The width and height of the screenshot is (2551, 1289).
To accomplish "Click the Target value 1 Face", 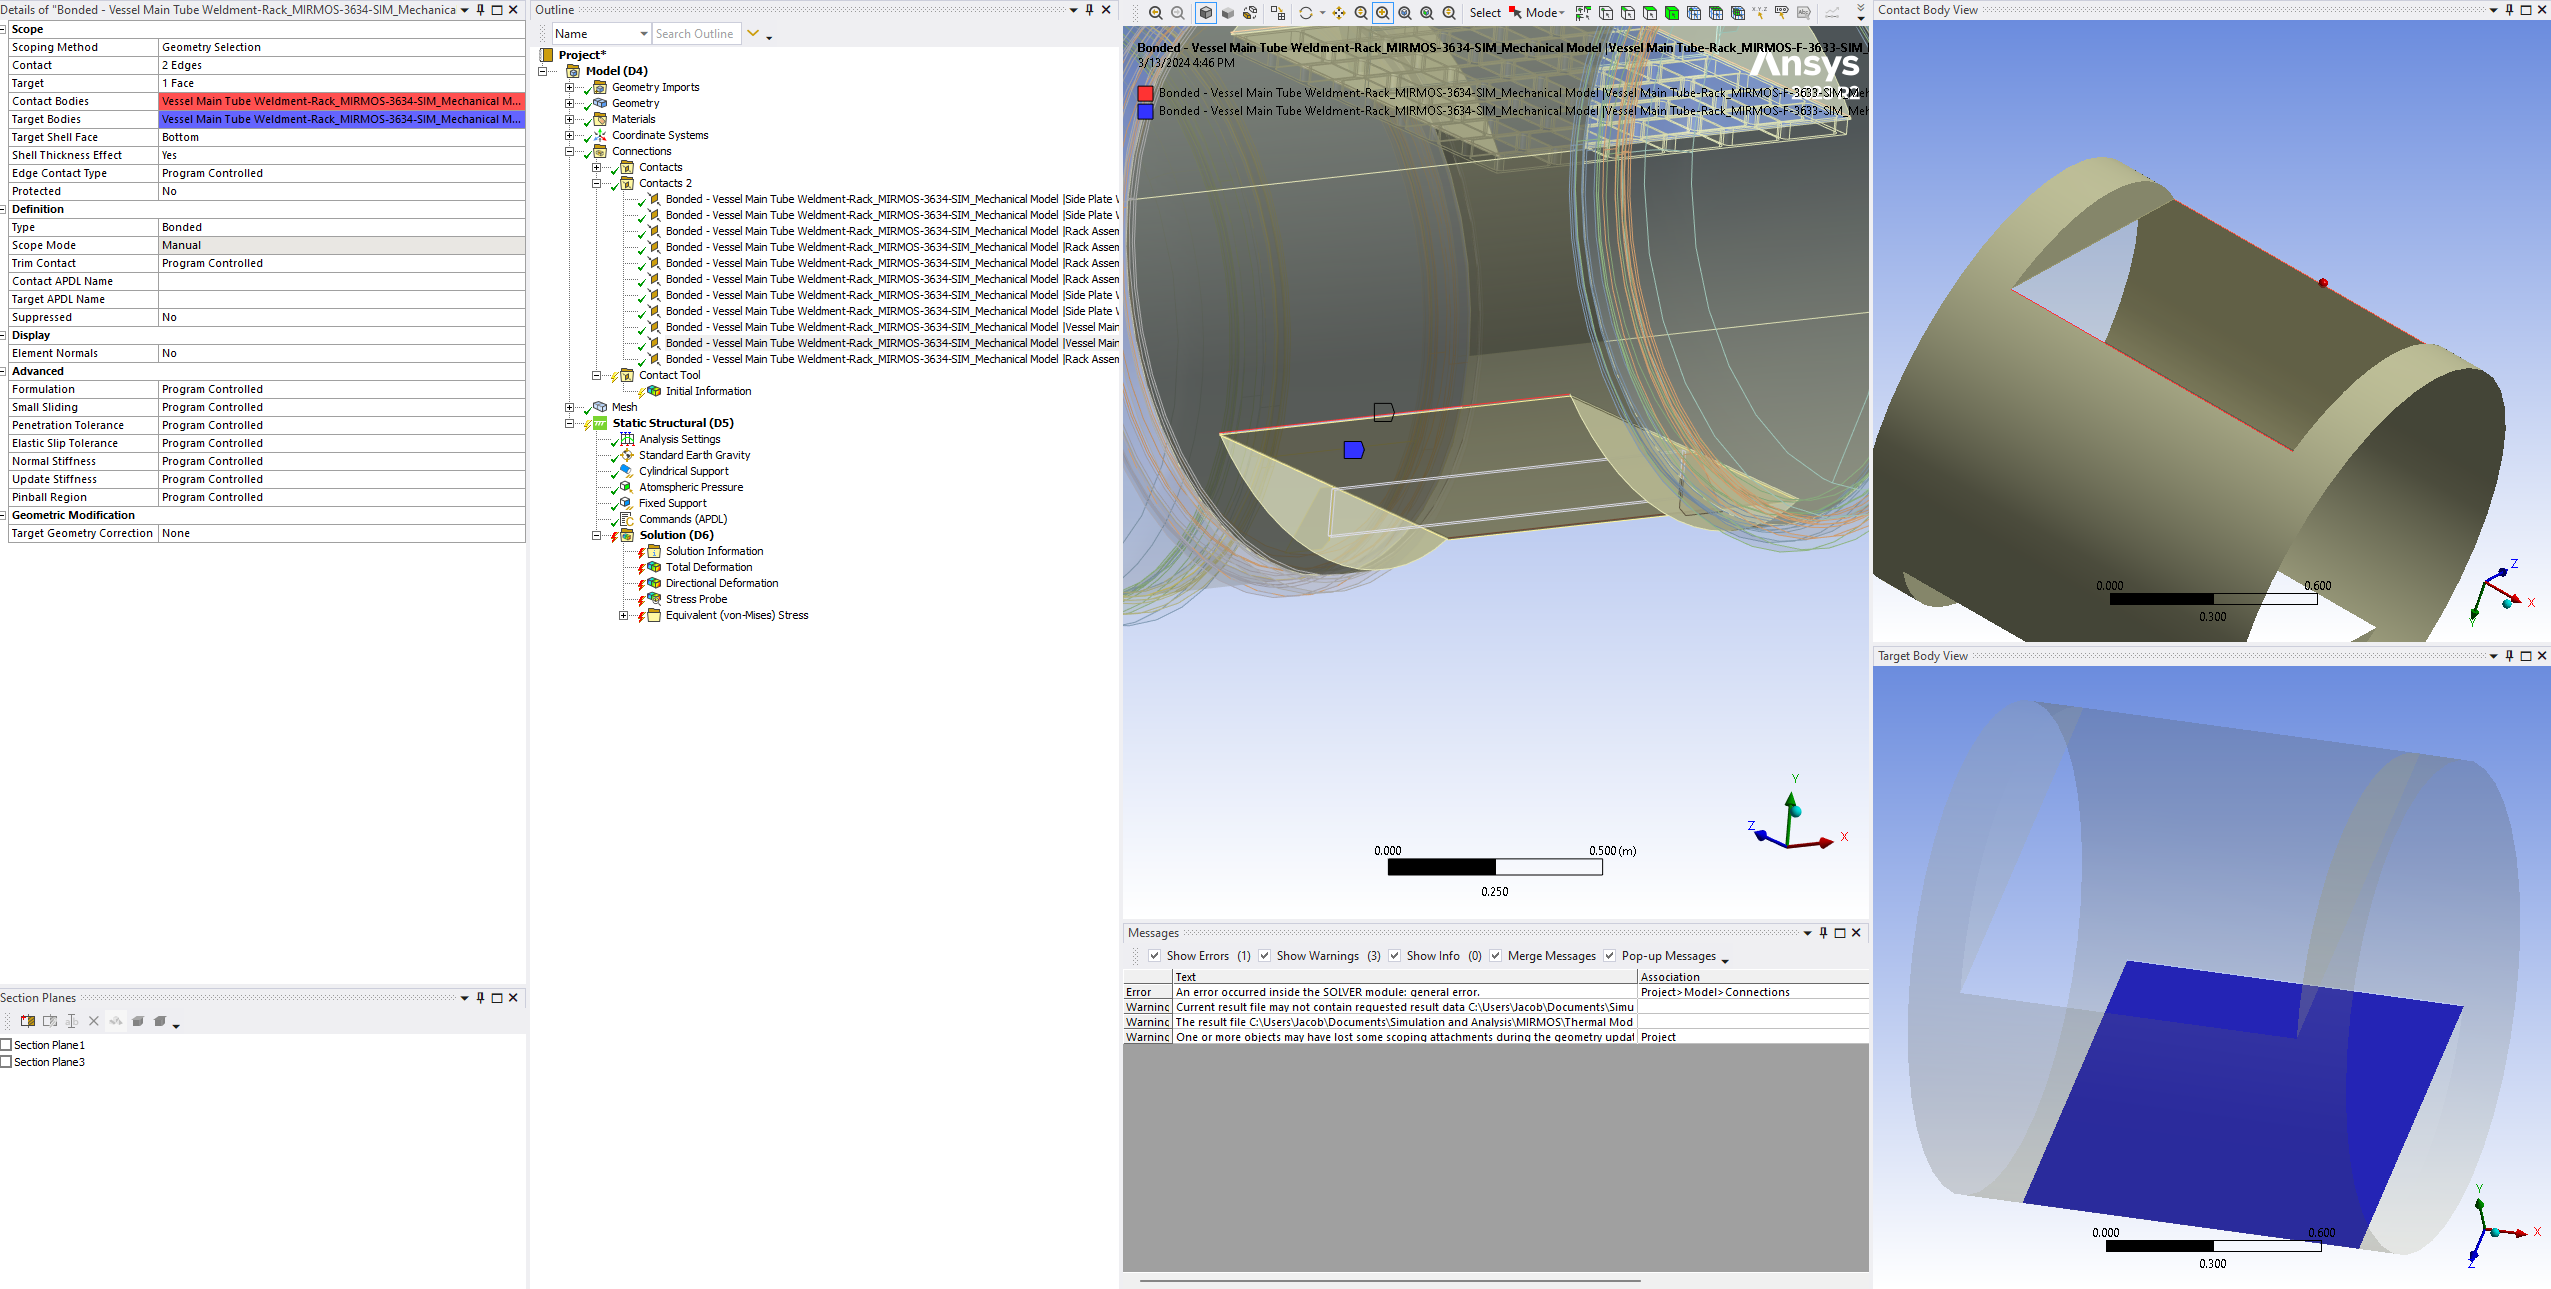I will click(342, 84).
